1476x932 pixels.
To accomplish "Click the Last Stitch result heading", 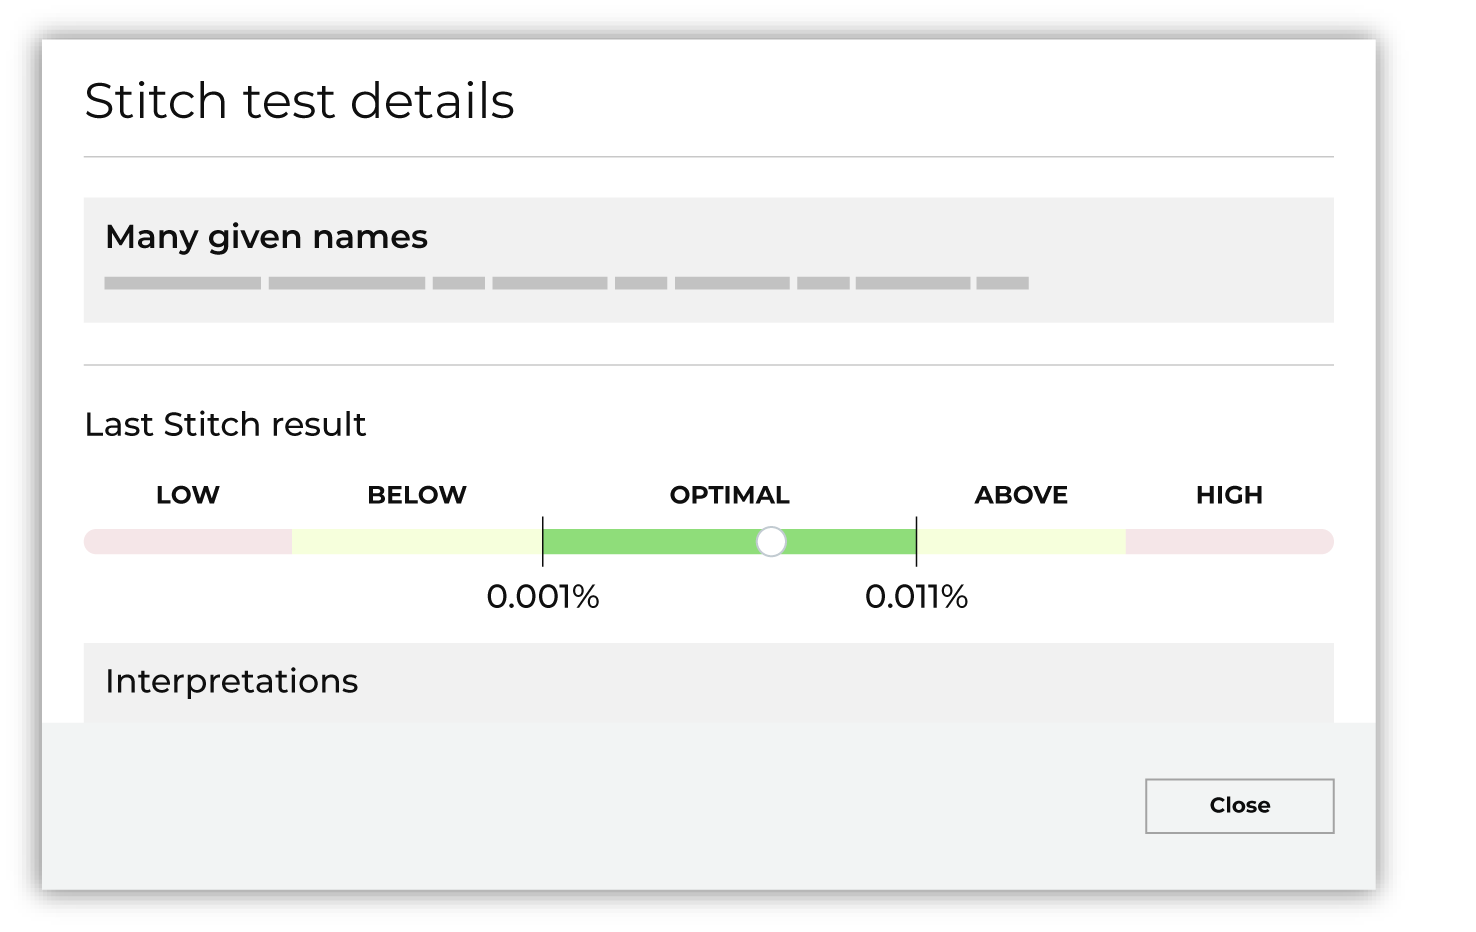I will pyautogui.click(x=225, y=425).
